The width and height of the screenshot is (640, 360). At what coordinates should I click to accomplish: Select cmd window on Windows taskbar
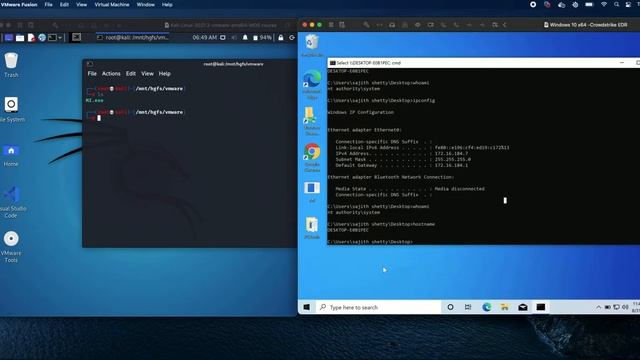[x=541, y=307]
